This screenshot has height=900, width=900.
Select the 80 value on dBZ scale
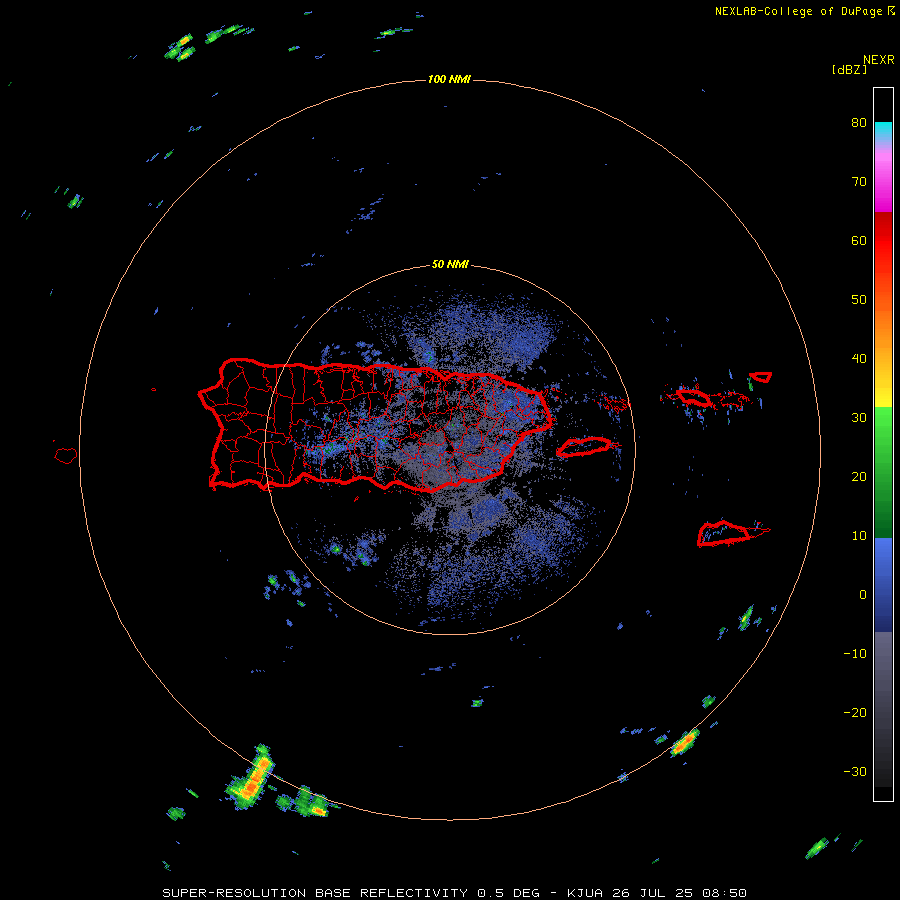click(x=859, y=123)
